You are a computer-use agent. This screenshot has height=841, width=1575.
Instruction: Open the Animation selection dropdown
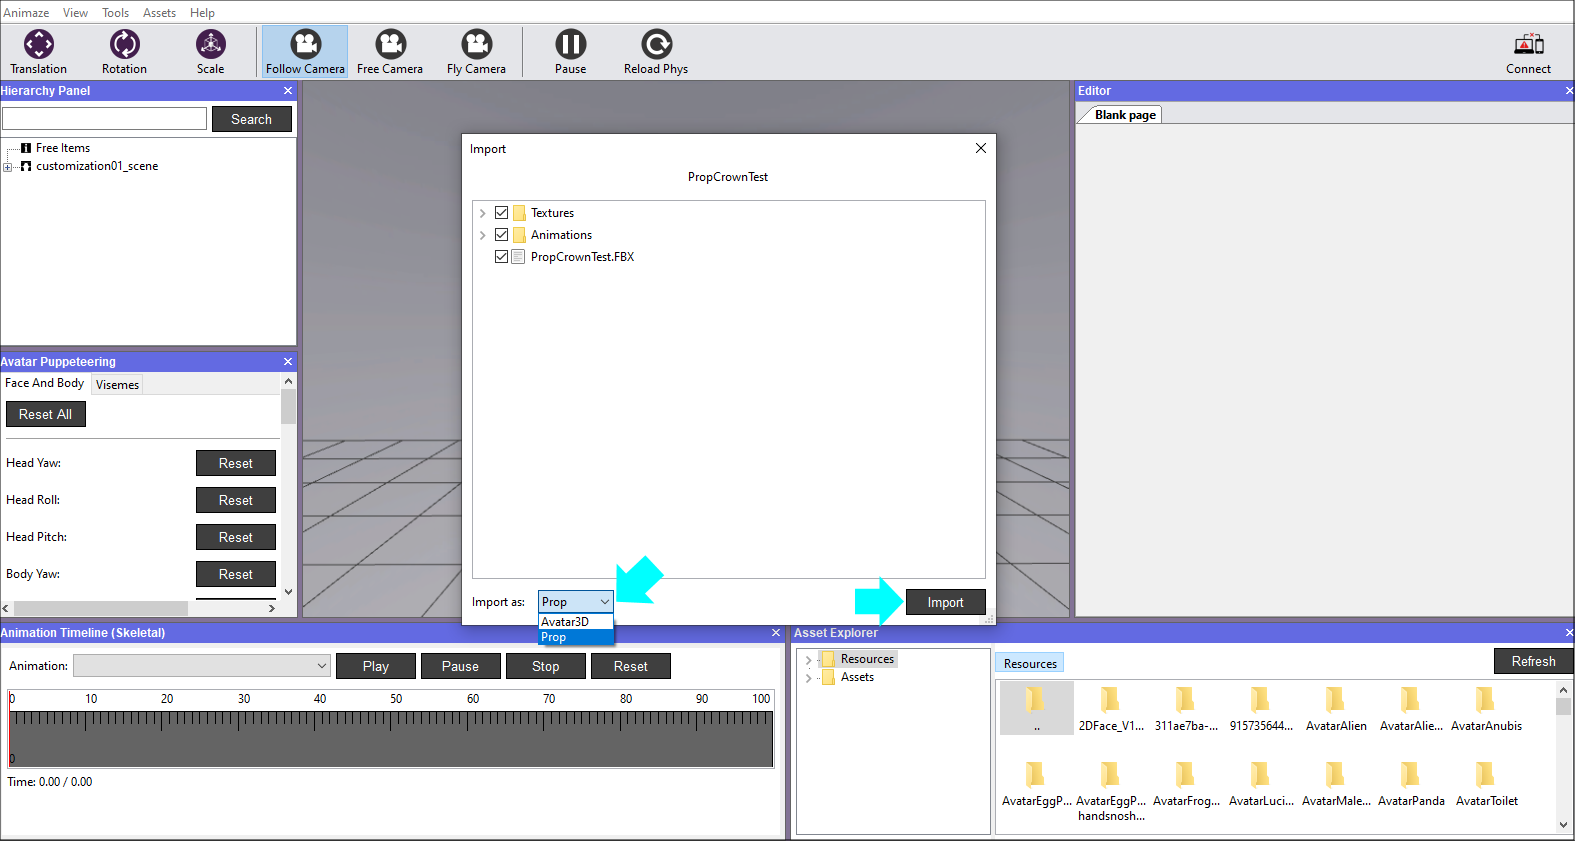click(202, 666)
